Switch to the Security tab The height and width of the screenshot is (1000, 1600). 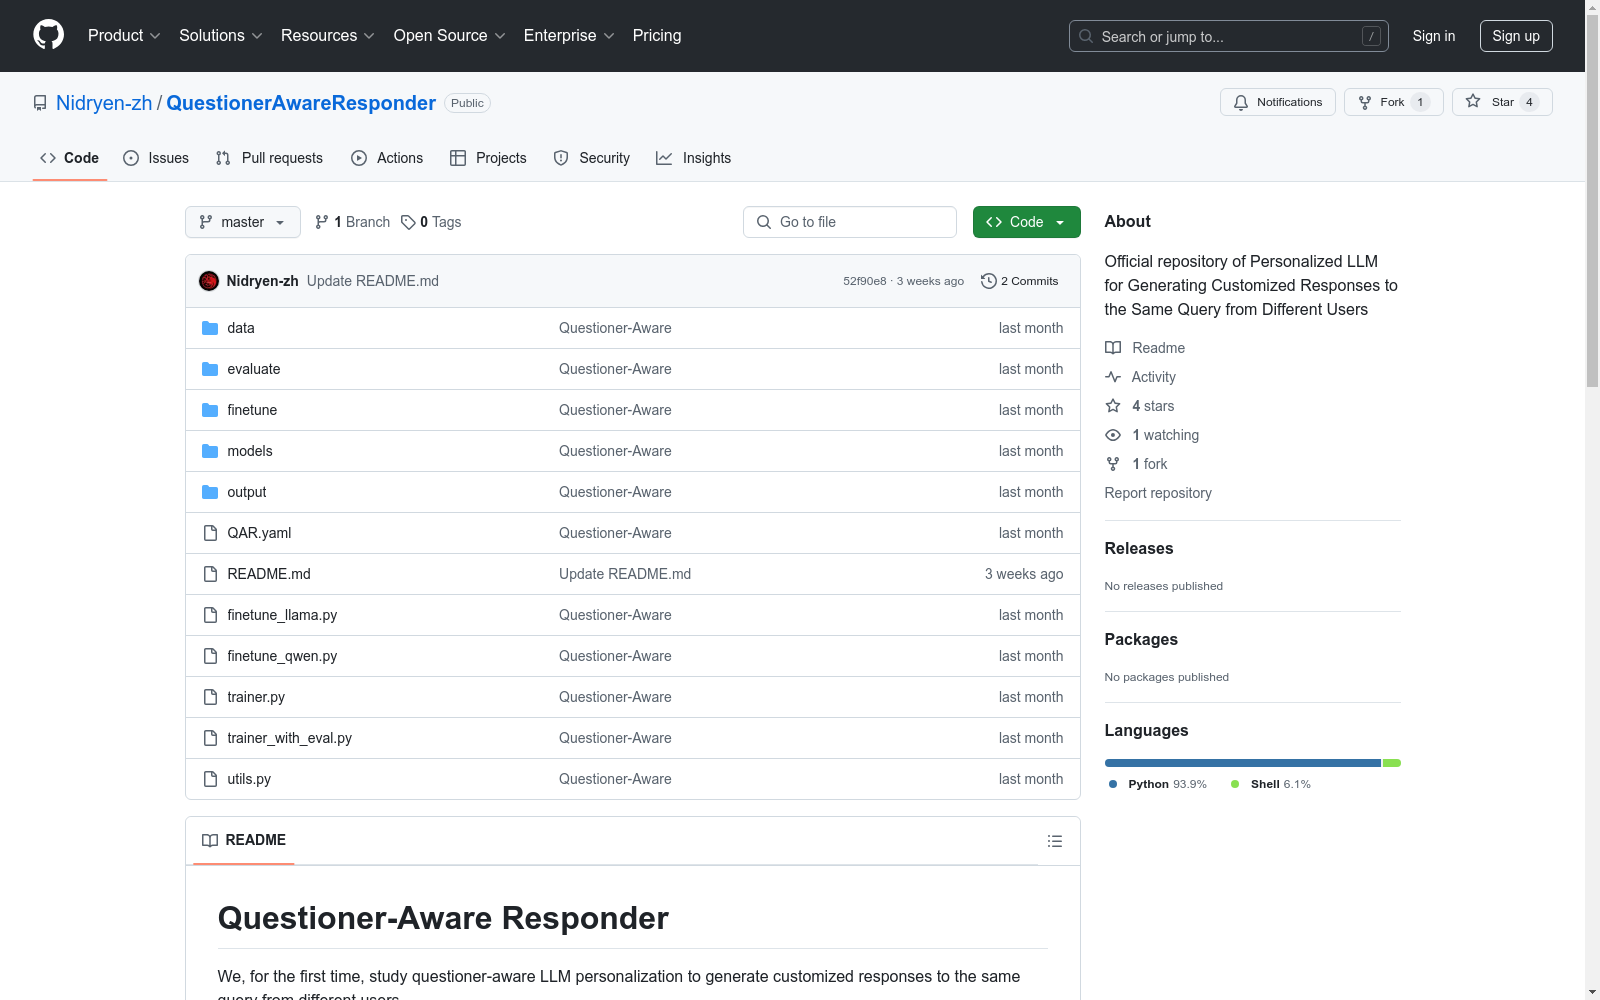coord(592,158)
